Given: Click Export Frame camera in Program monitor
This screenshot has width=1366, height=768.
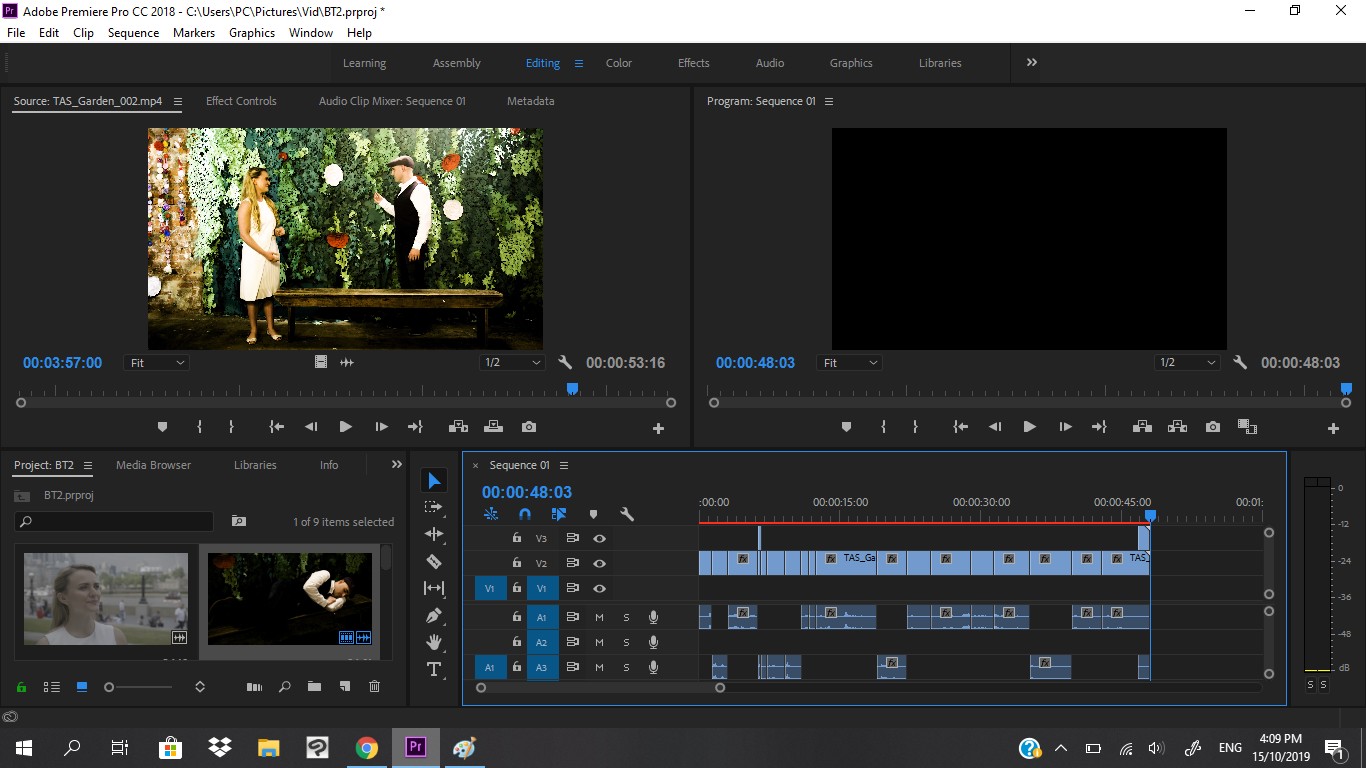Looking at the screenshot, I should tap(1213, 427).
